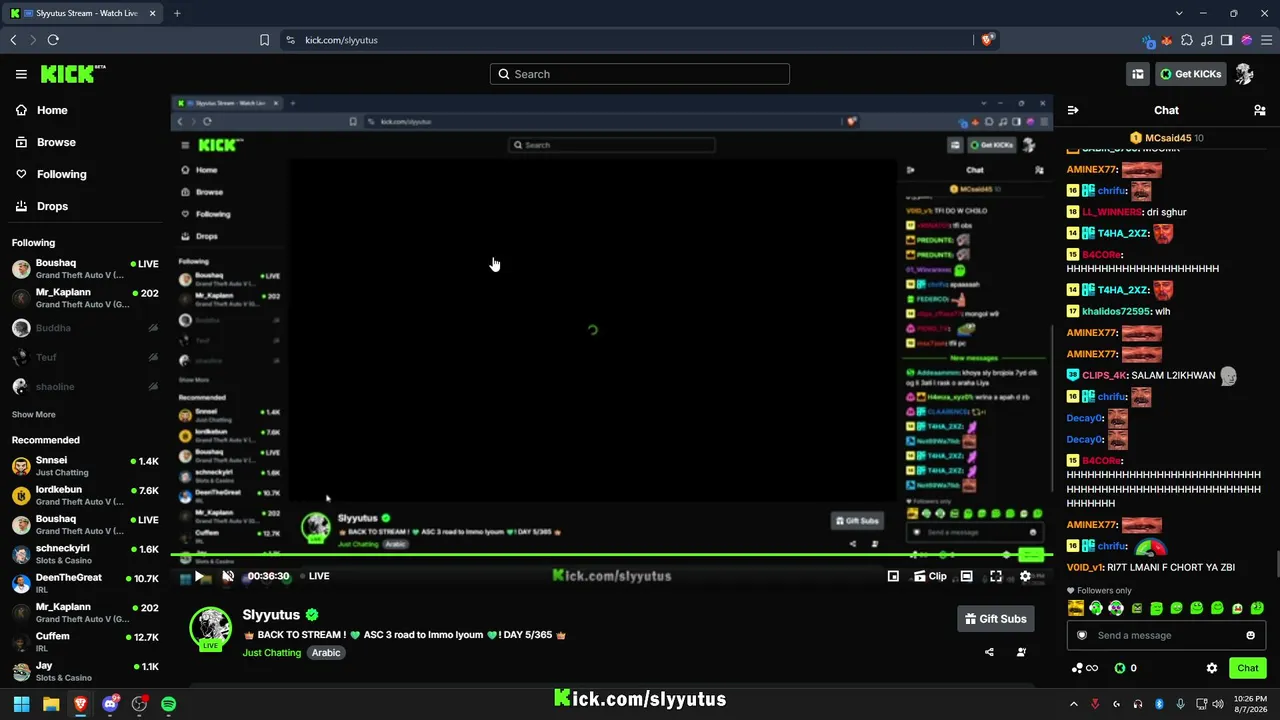The height and width of the screenshot is (720, 1280).
Task: Open Mr_Kaplann channel in Following list
Action: coord(85,298)
